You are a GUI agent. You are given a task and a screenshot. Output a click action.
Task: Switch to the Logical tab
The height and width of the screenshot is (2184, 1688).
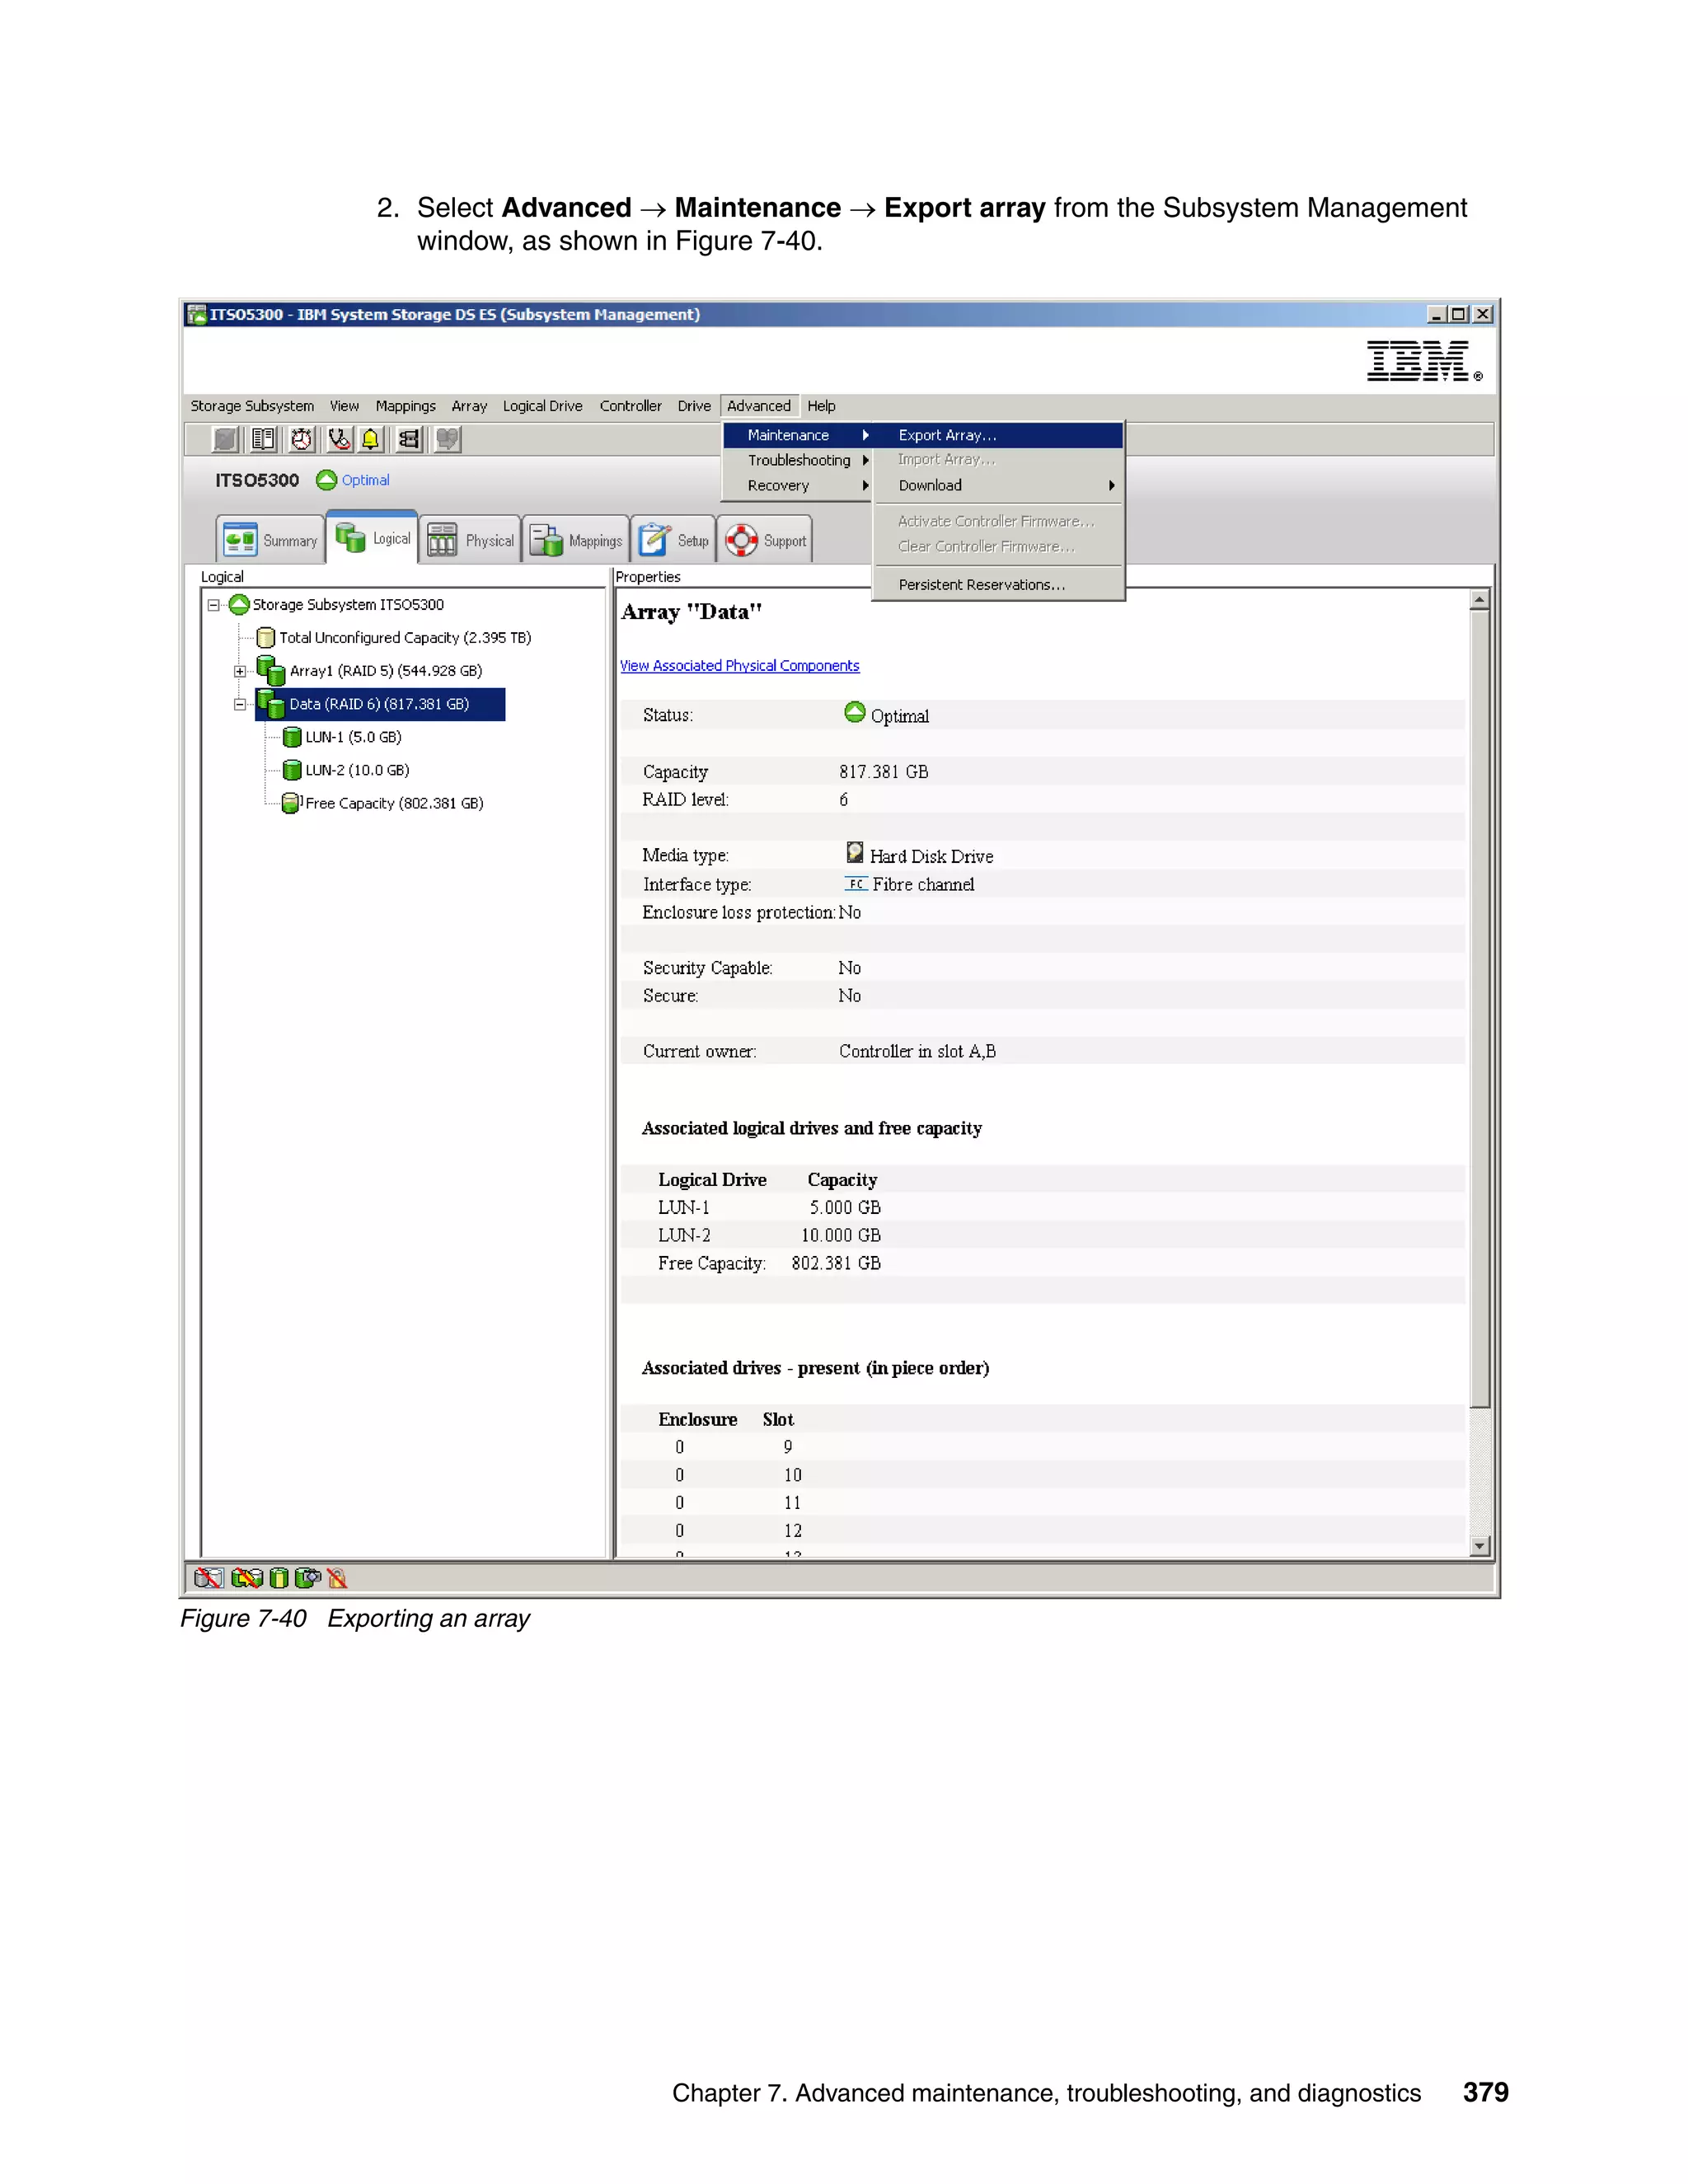[x=372, y=538]
